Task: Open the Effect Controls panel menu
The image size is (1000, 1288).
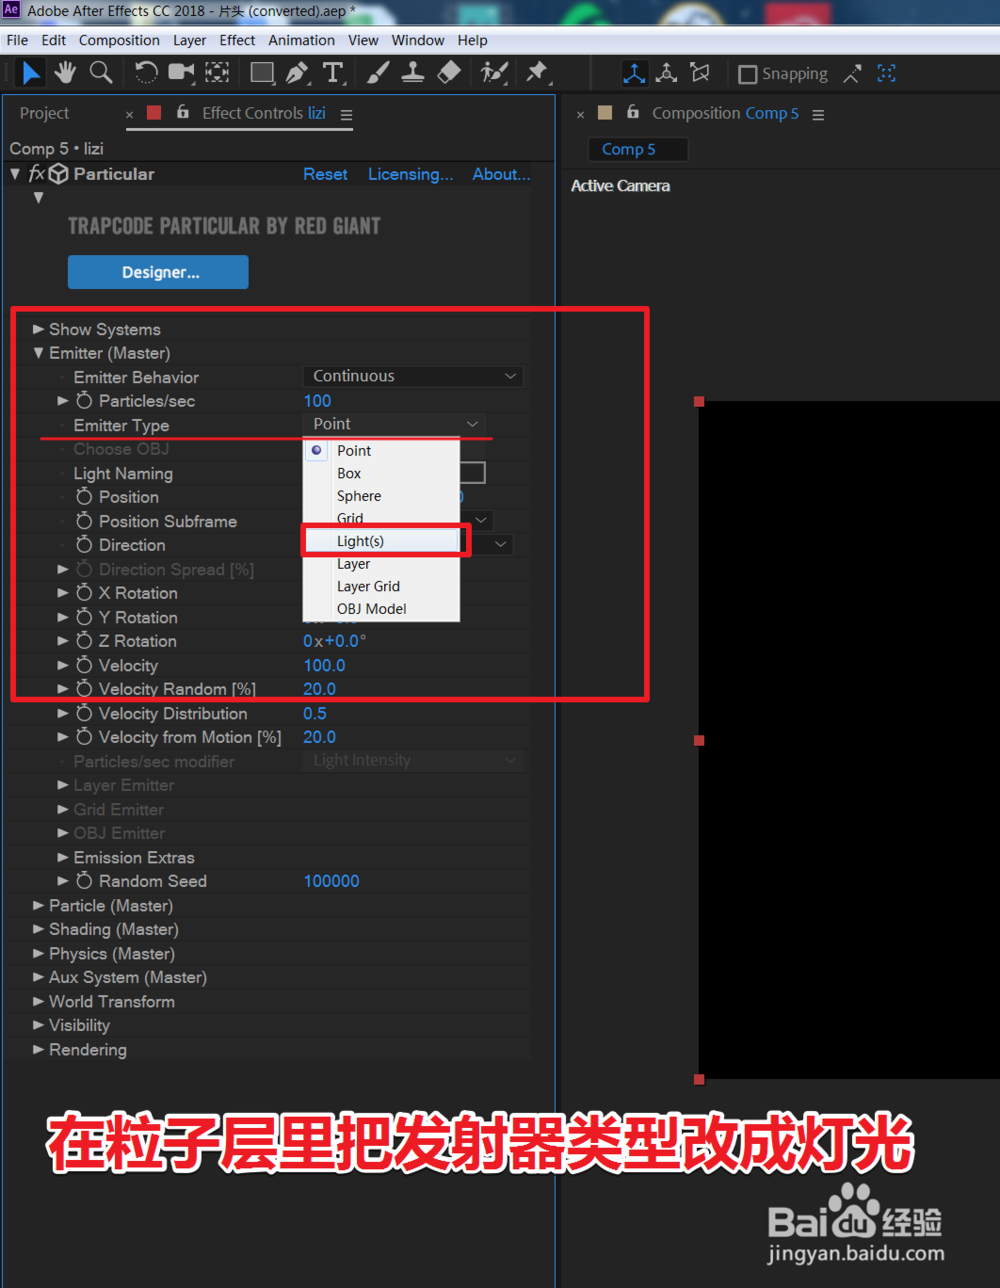Action: coord(346,114)
